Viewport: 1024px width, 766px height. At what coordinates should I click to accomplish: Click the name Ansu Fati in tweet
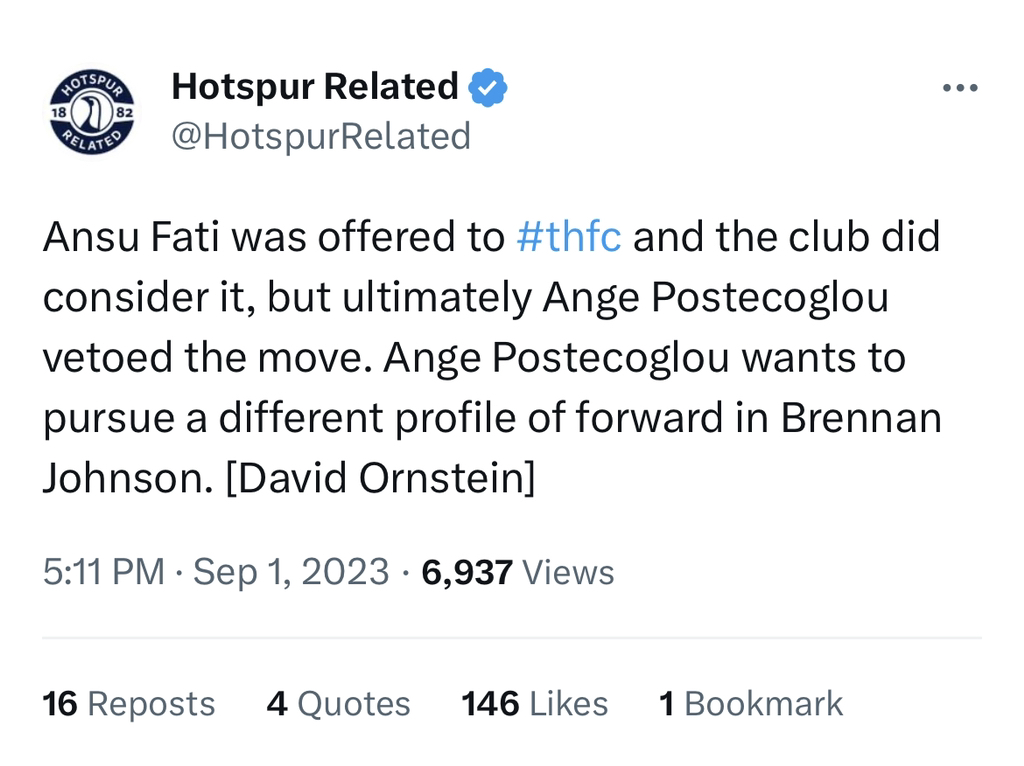click(x=131, y=236)
